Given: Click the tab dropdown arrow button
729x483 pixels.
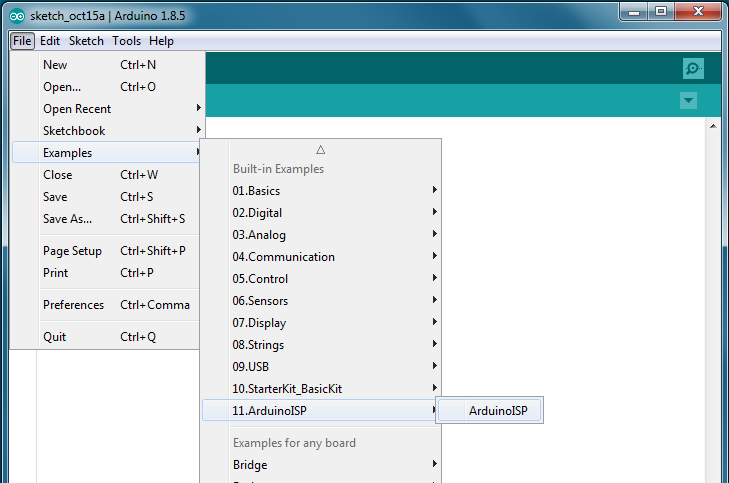Looking at the screenshot, I should coord(688,101).
